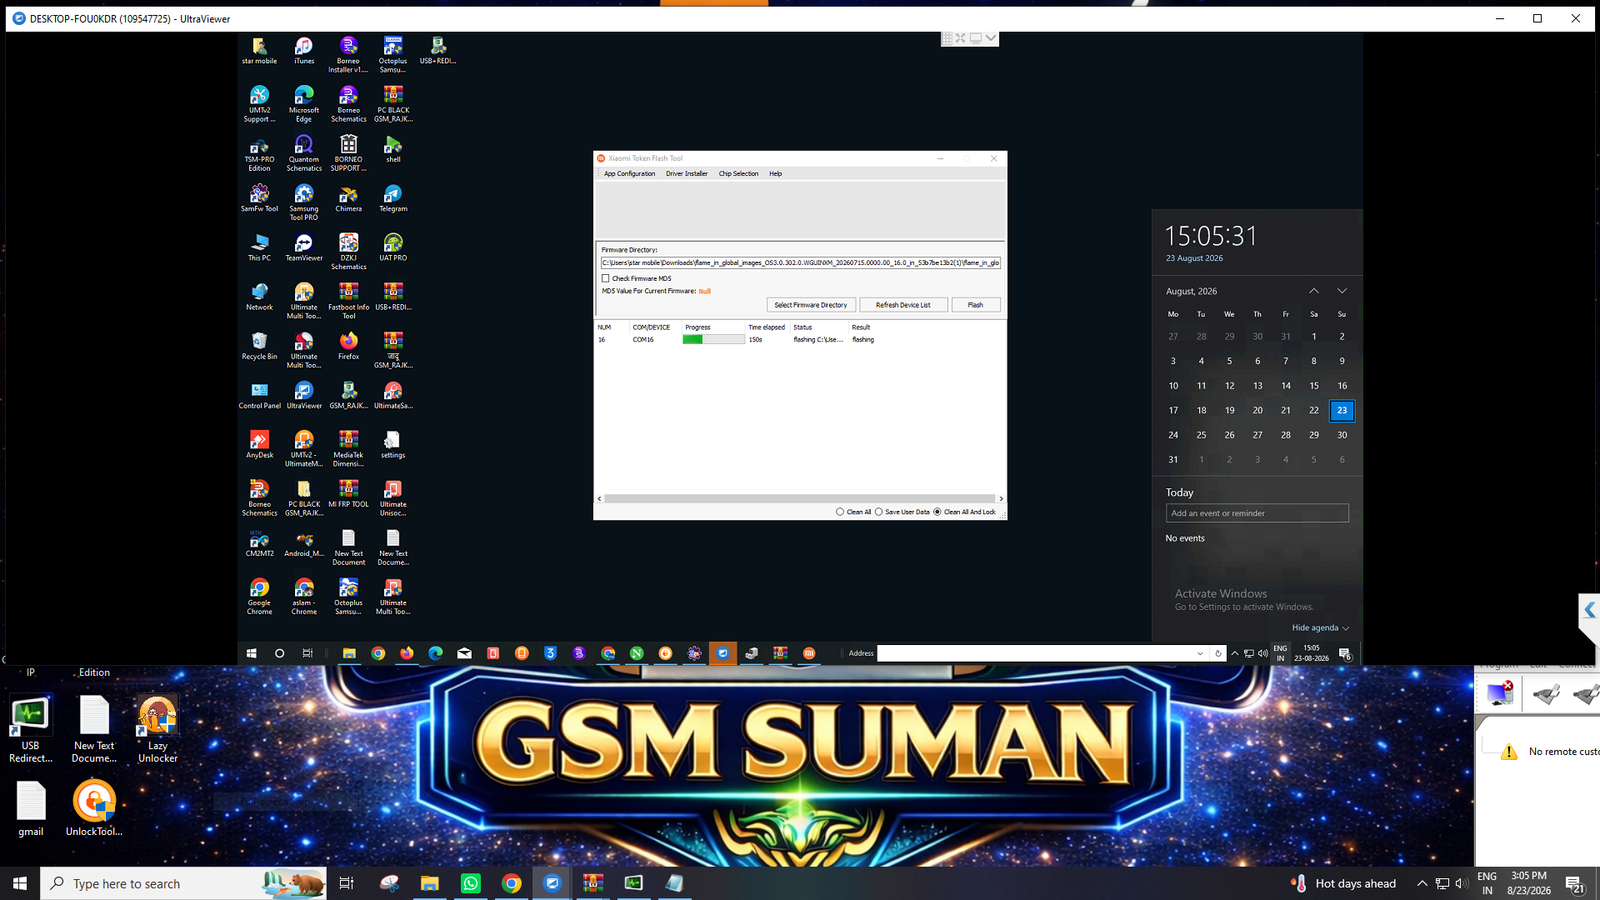This screenshot has height=900, width=1600.
Task: Launch UnlockTool from the local desktop
Action: [94, 808]
